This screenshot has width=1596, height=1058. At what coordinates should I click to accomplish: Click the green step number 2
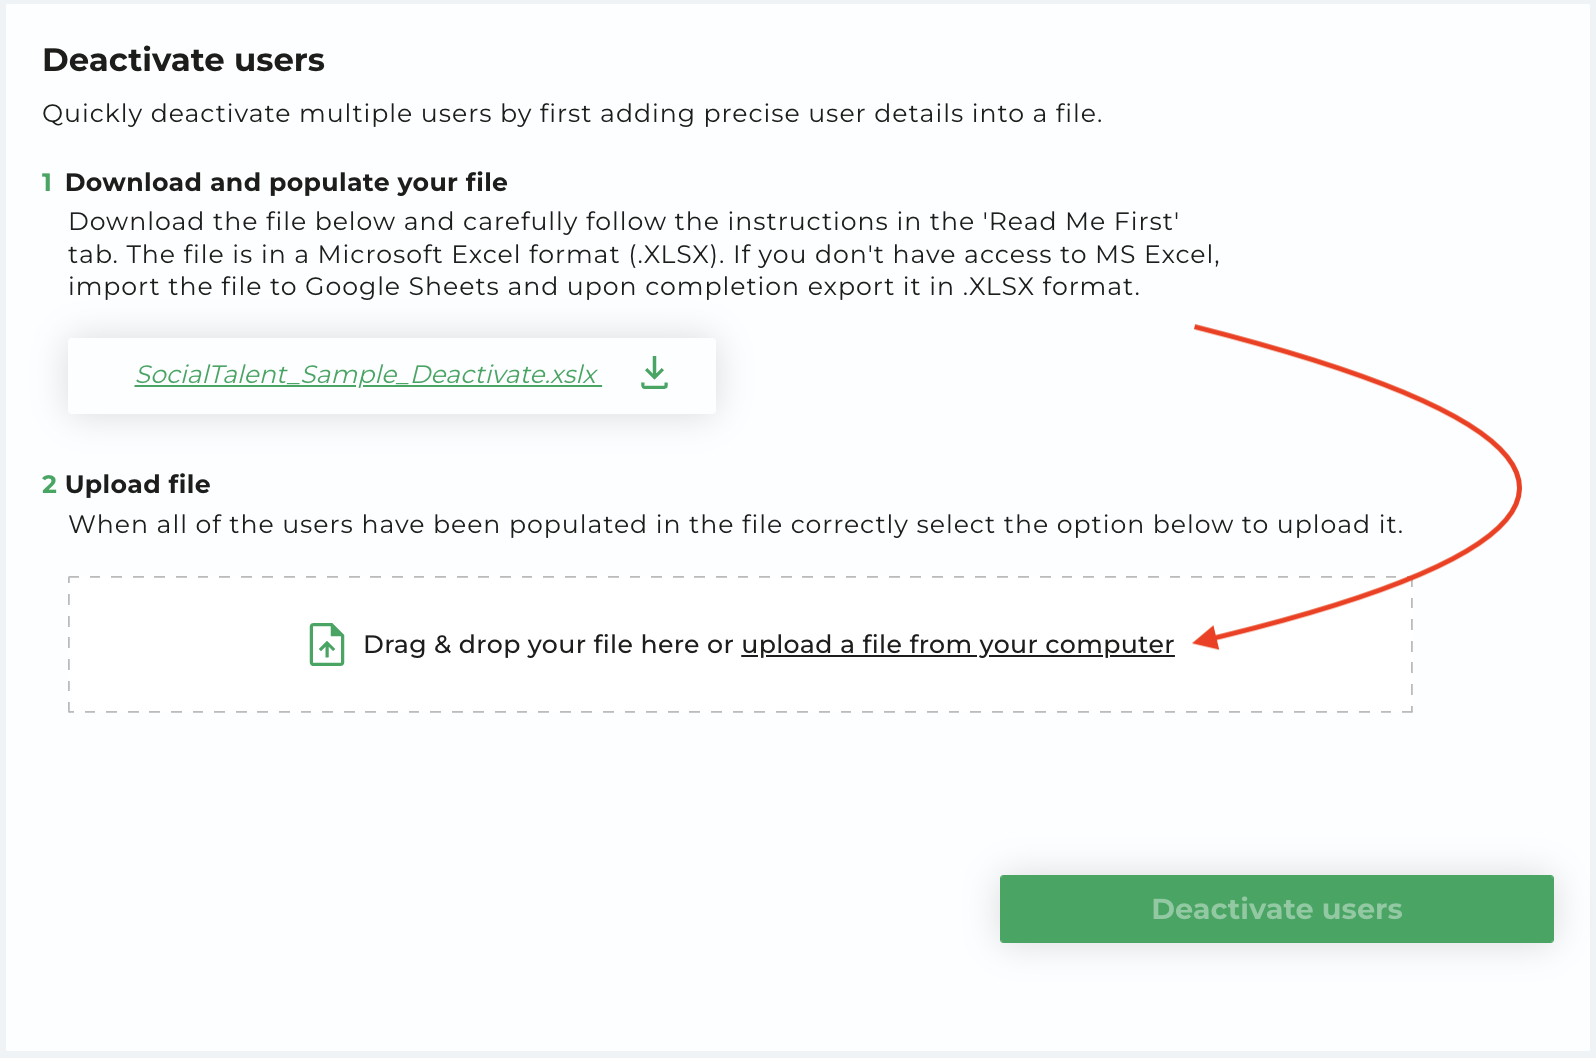click(49, 484)
